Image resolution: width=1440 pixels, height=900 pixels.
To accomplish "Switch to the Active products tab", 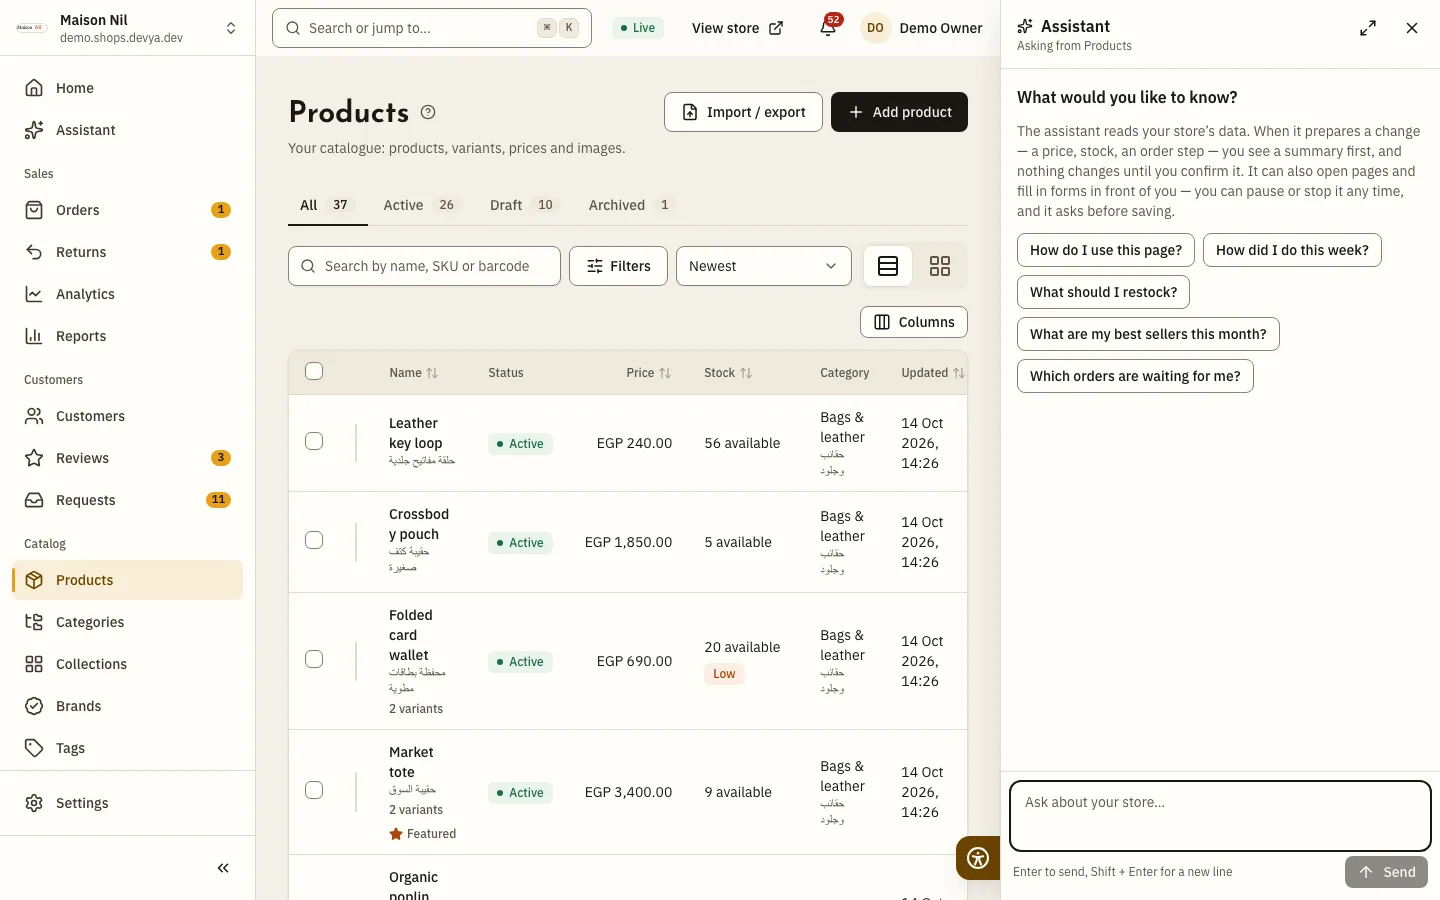I will point(420,205).
